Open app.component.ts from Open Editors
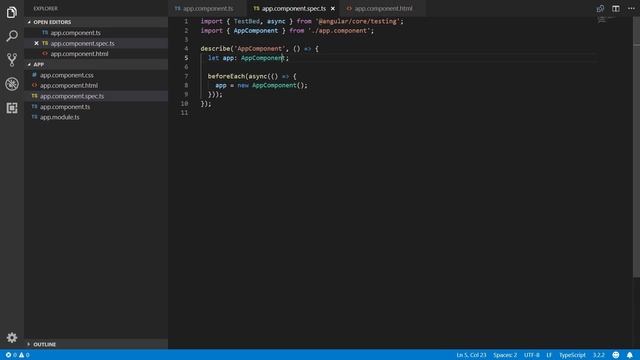This screenshot has height=360, width=640. click(96, 33)
